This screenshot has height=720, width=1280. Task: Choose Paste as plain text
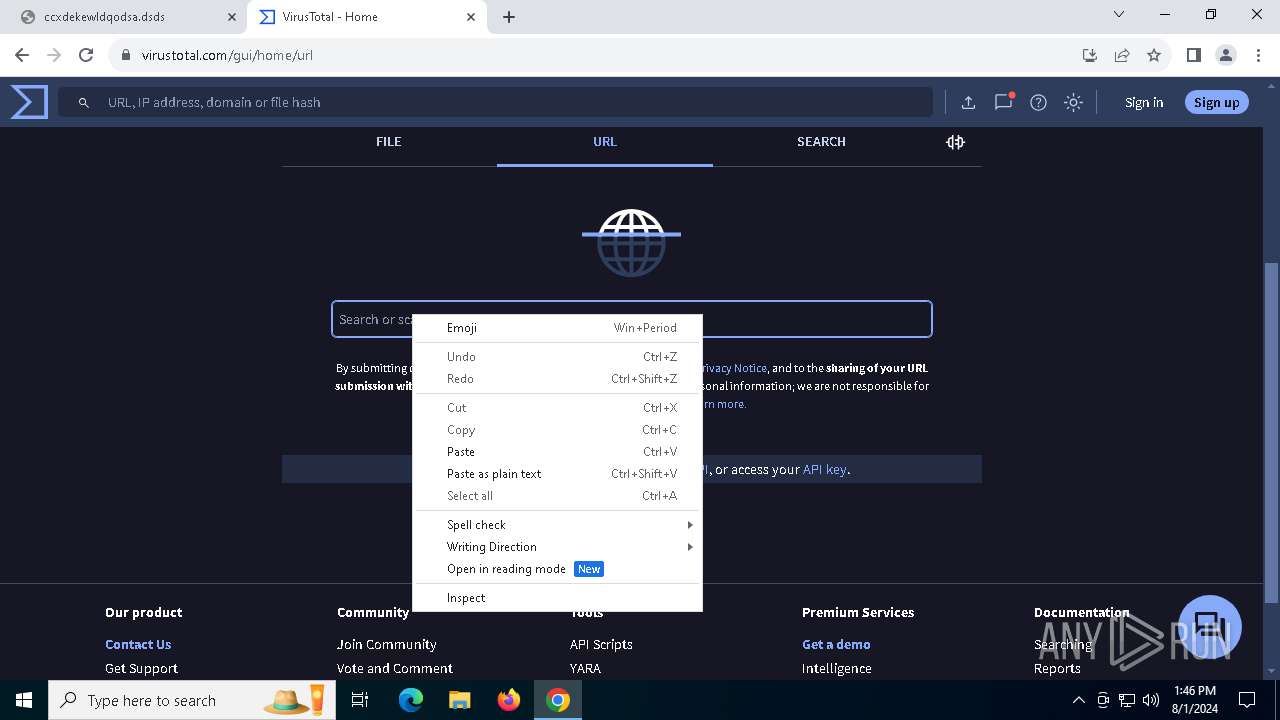[558, 474]
